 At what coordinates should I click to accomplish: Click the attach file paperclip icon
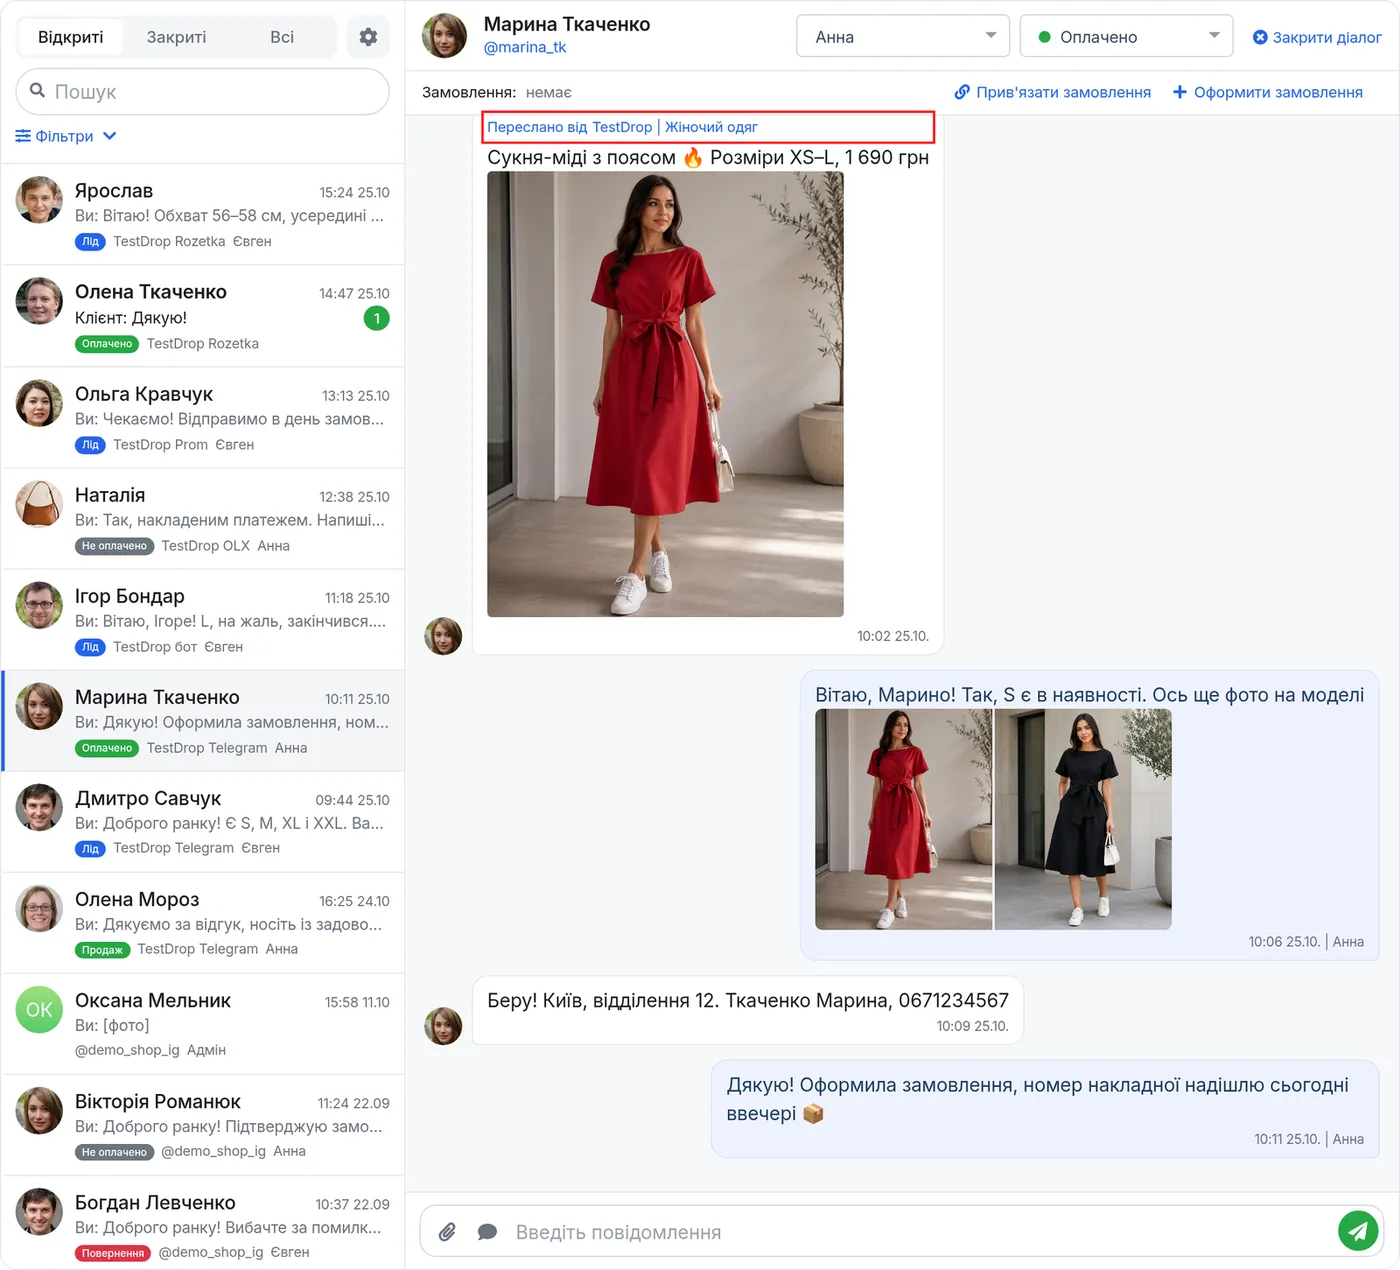tap(447, 1232)
